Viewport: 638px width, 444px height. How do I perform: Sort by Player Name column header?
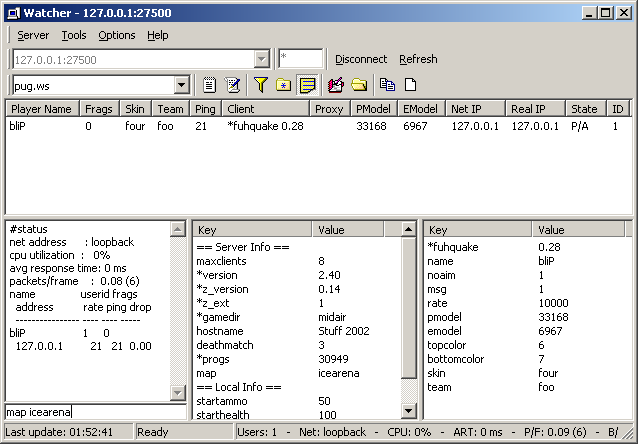pos(42,109)
